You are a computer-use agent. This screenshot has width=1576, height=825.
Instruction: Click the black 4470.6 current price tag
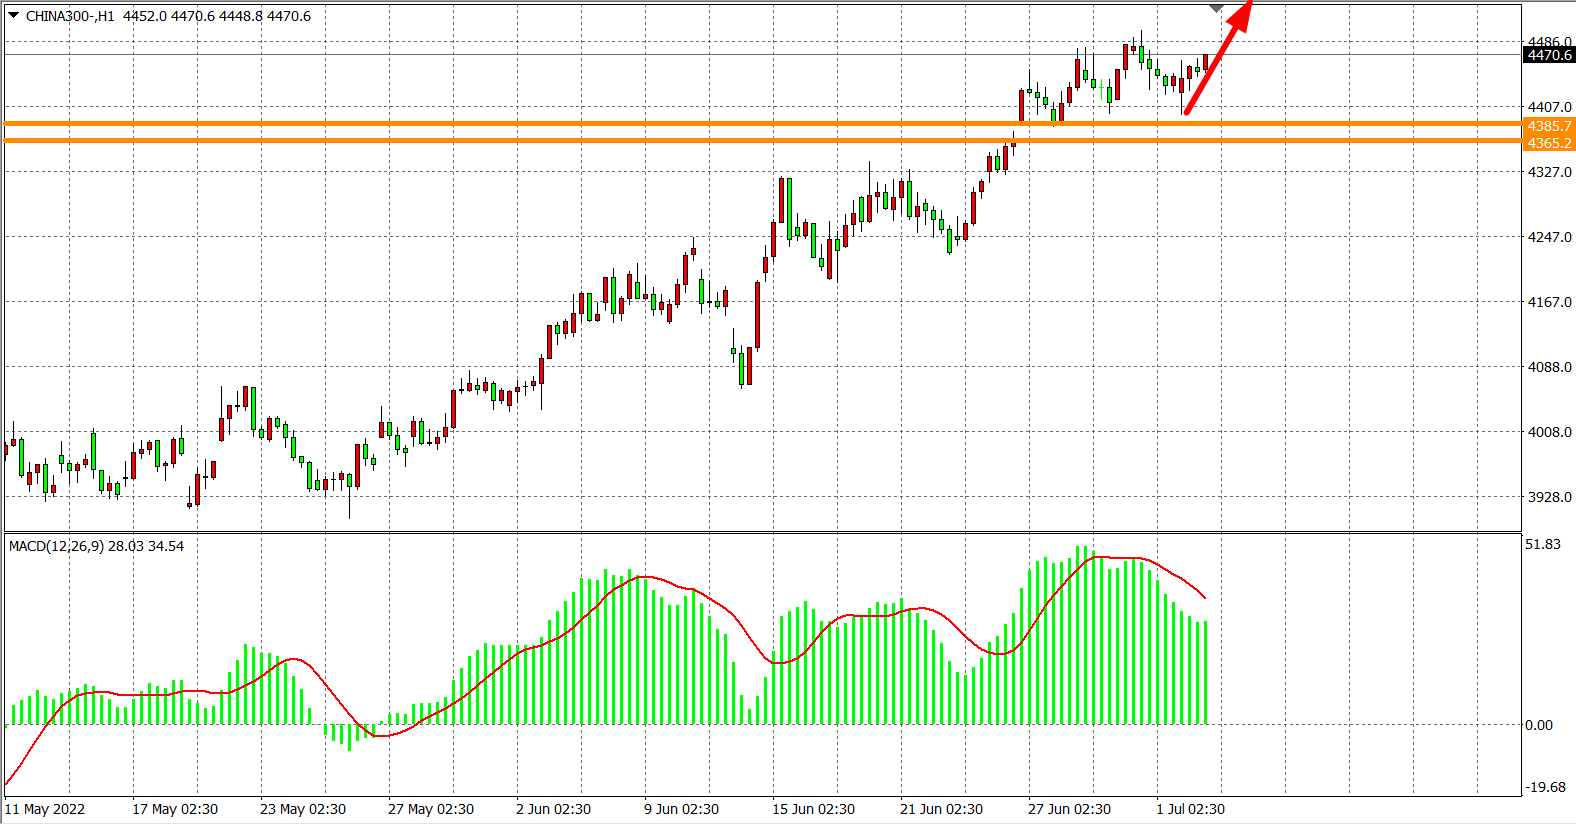coord(1548,55)
